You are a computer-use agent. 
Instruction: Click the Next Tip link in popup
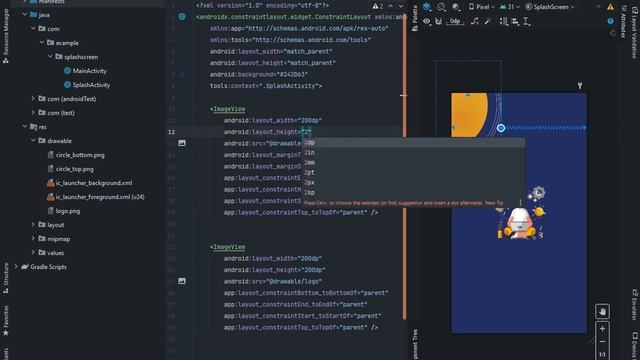pos(494,203)
